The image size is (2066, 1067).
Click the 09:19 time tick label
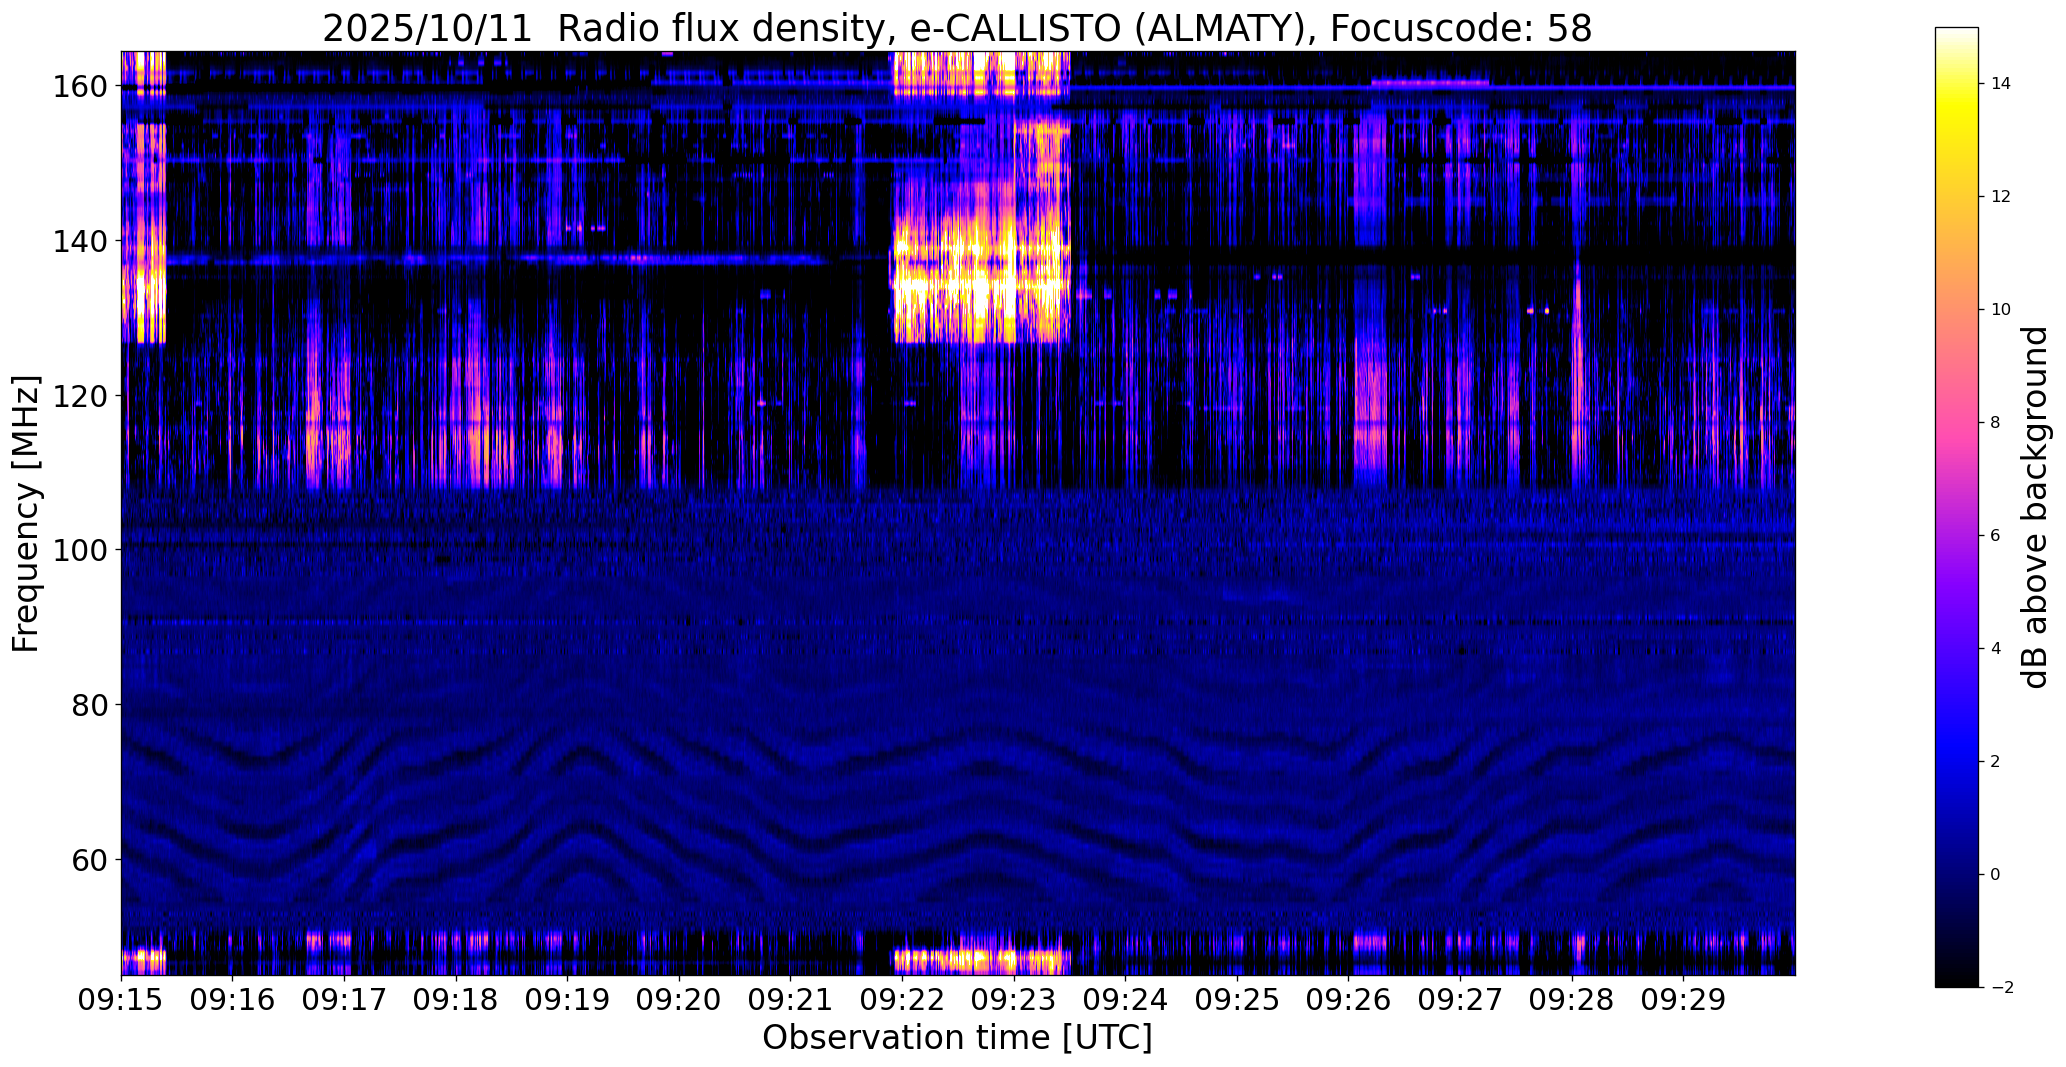[567, 1000]
